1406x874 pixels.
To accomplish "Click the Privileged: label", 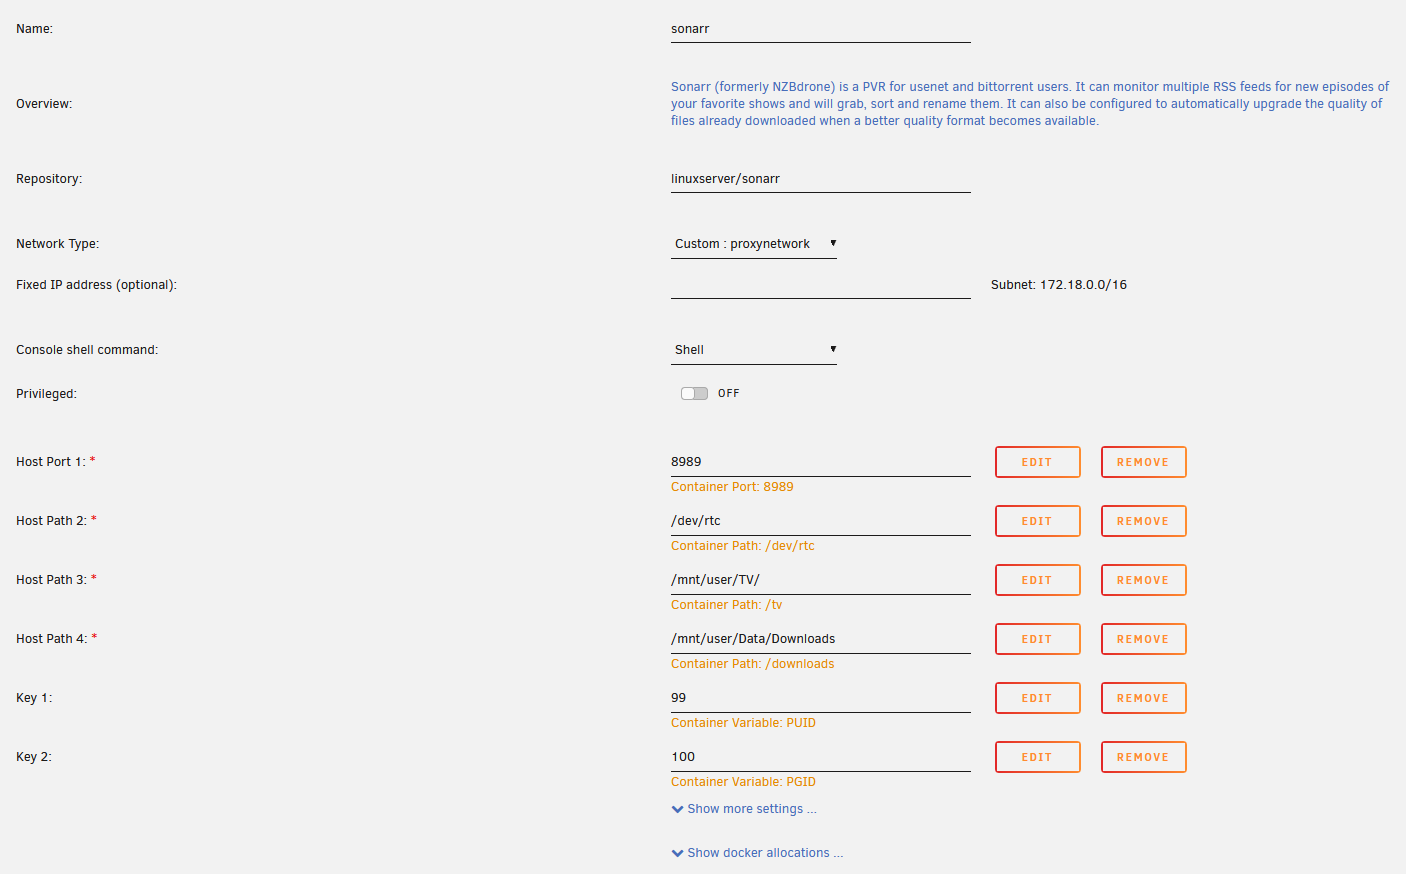I will 46,394.
